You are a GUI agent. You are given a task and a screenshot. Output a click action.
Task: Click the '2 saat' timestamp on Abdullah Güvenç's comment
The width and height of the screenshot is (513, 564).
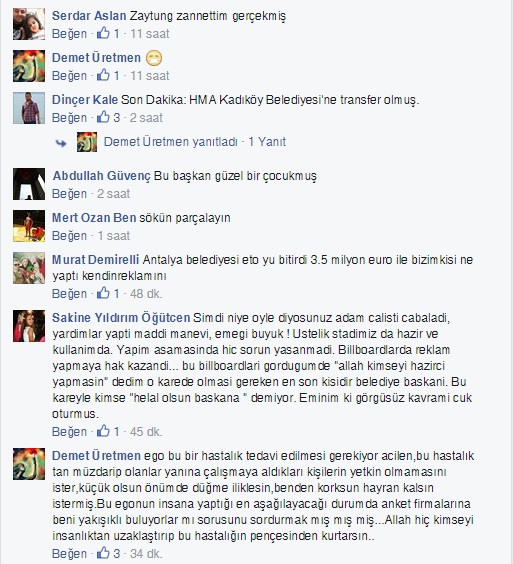click(113, 194)
